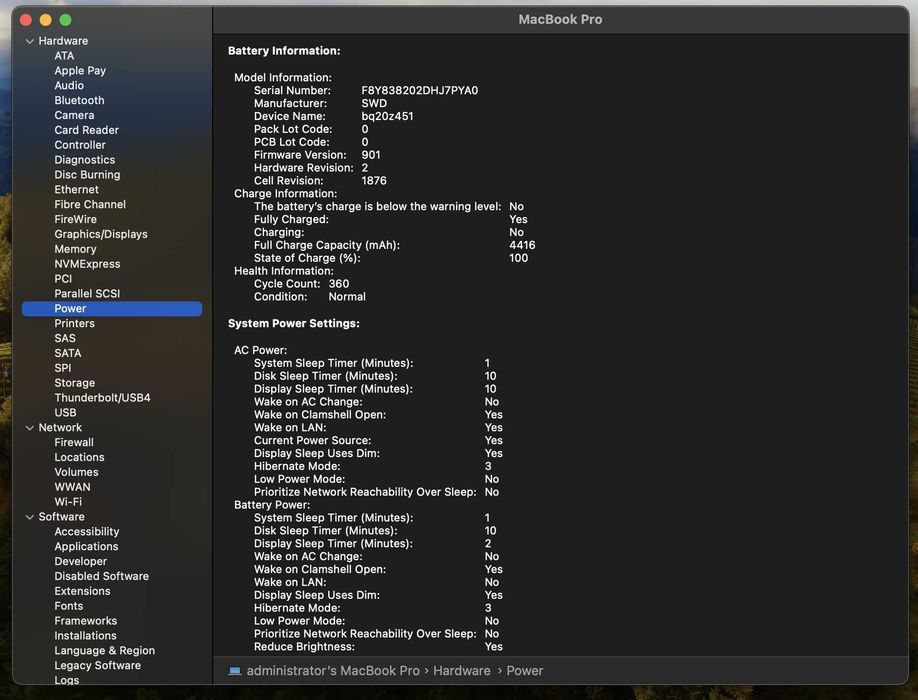Image resolution: width=918 pixels, height=700 pixels.
Task: Click Power in the path bar
Action: (x=525, y=671)
